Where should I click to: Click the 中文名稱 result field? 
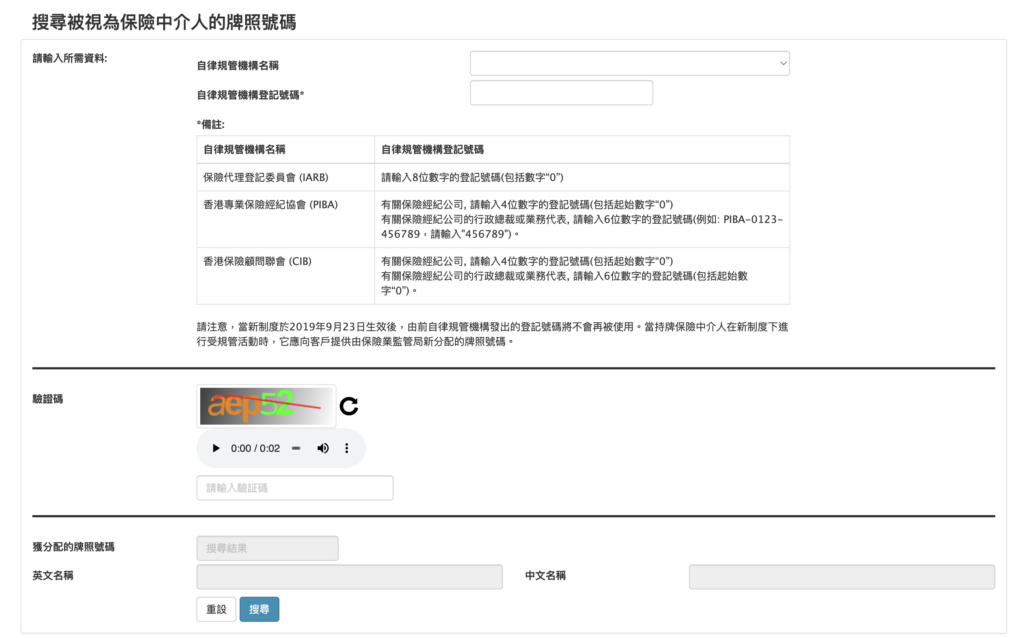pos(841,577)
